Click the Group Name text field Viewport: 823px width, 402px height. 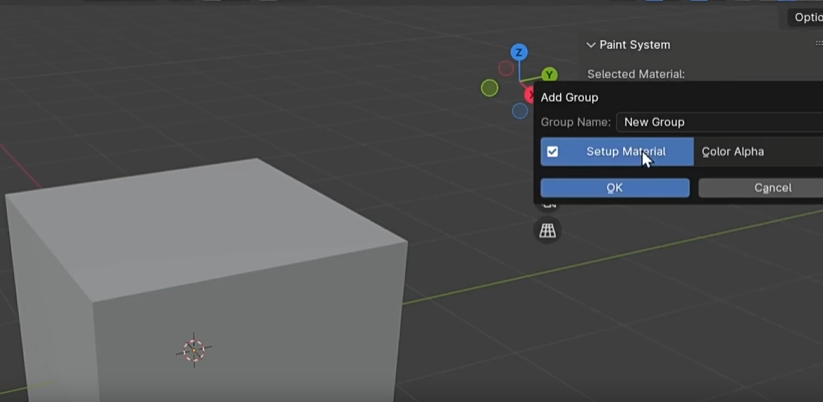718,122
